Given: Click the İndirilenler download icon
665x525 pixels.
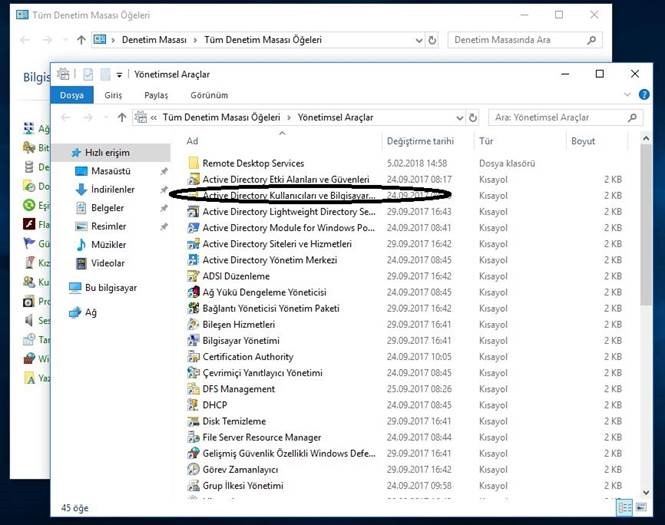Looking at the screenshot, I should pos(81,190).
